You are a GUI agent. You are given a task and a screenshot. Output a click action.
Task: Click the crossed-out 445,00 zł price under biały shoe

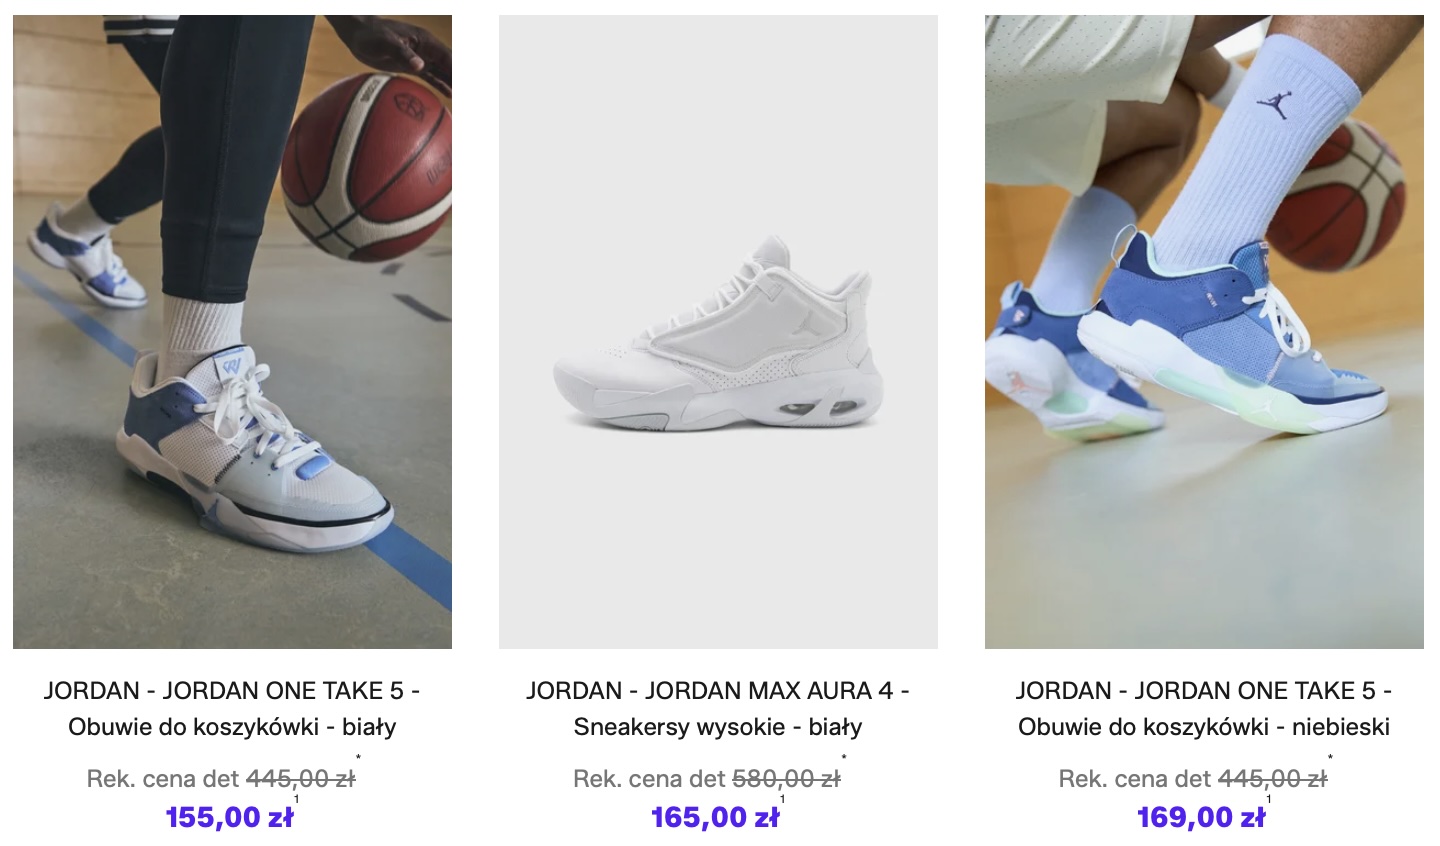tap(300, 779)
